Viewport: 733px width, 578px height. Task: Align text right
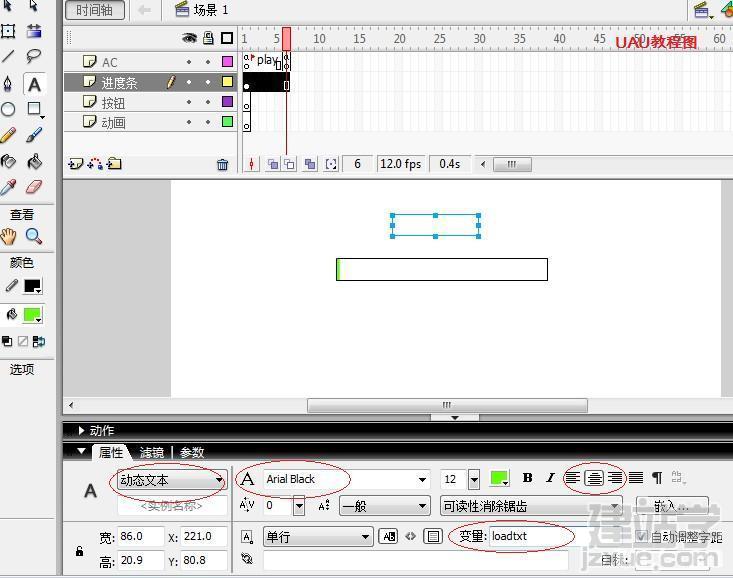(615, 478)
